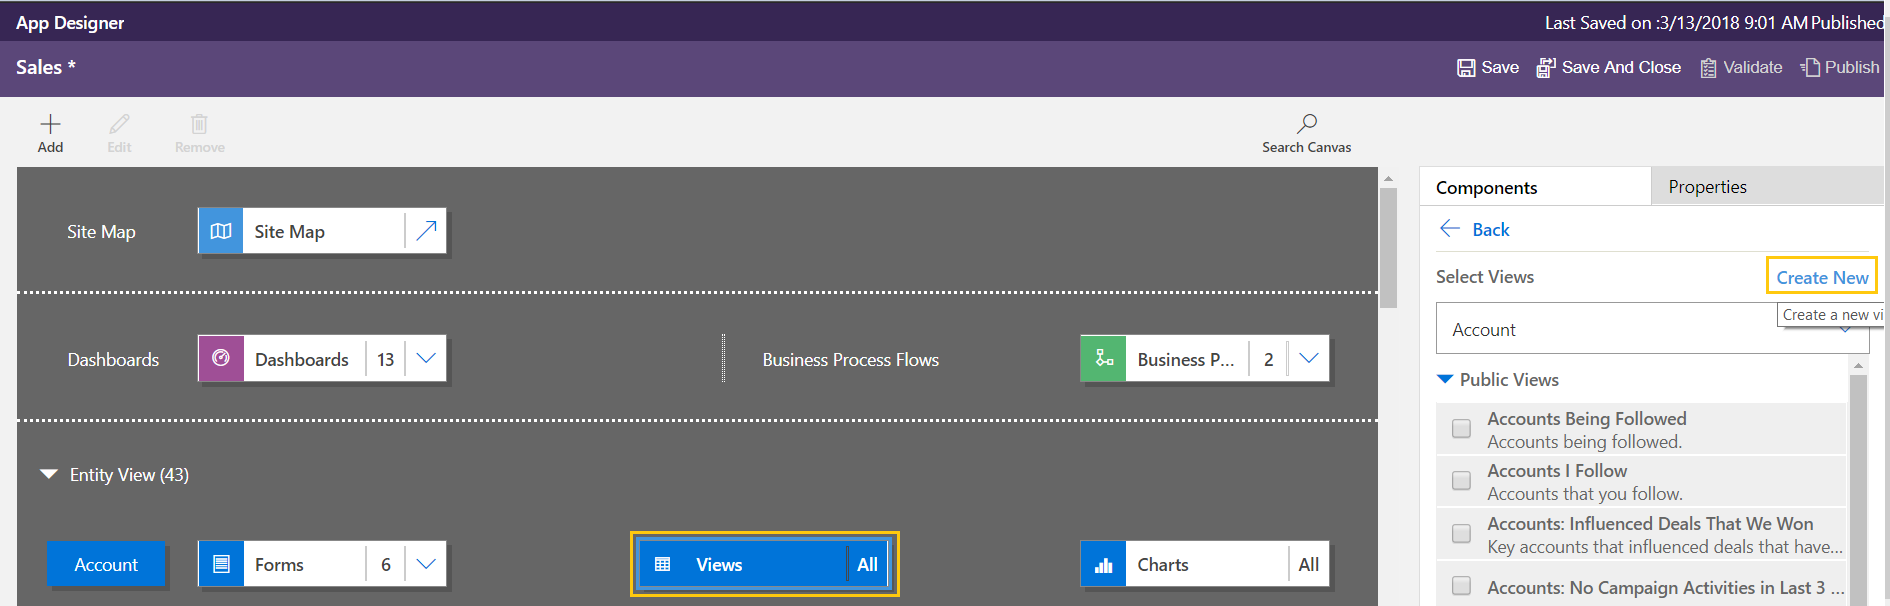This screenshot has width=1890, height=606.
Task: Click the Sales app title
Action: pos(46,67)
